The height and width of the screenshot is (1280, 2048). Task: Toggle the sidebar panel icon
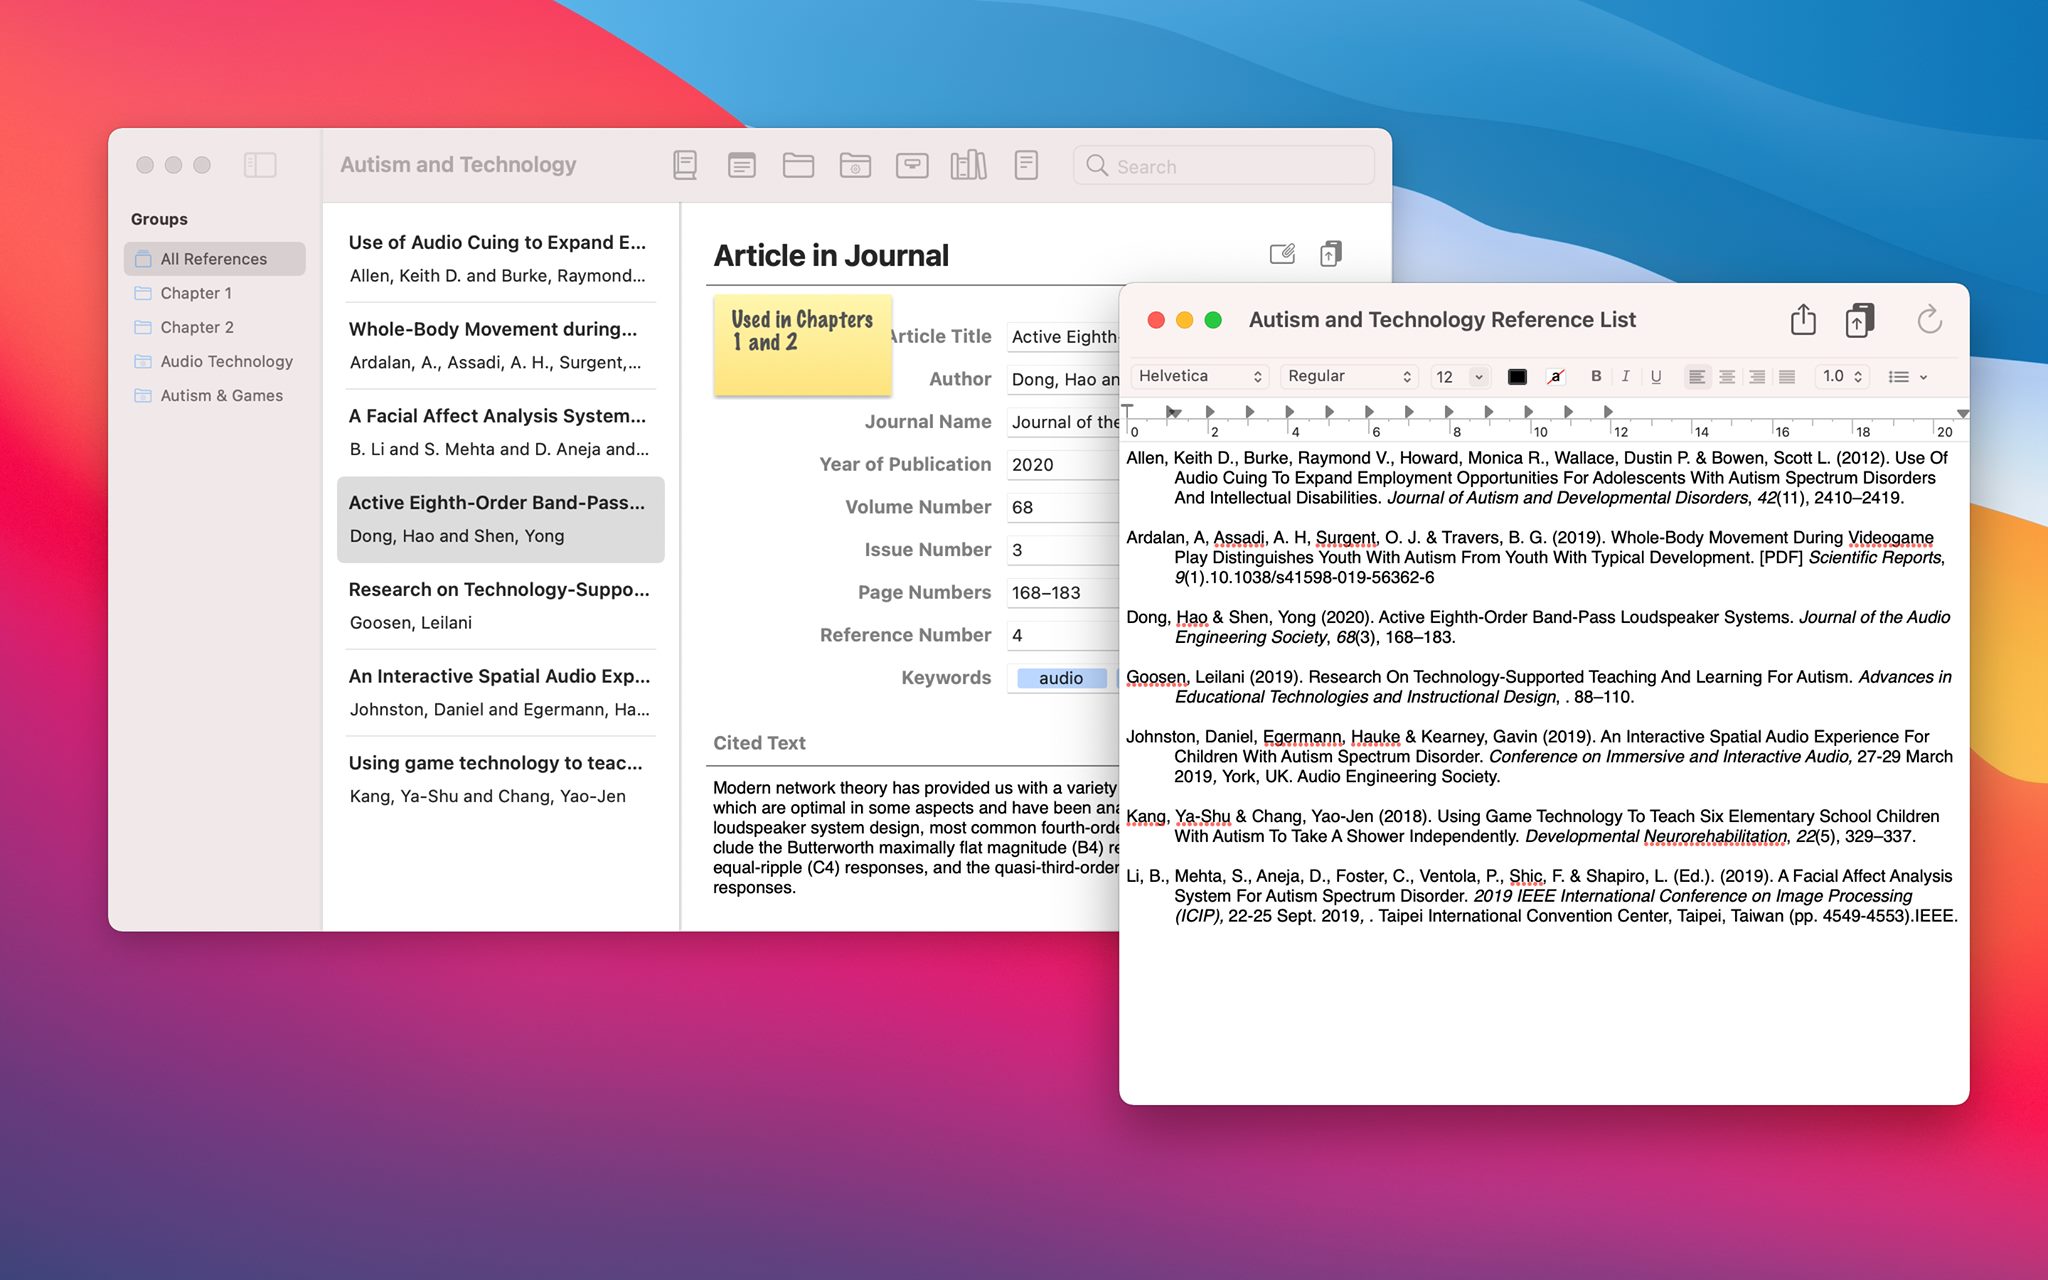(260, 165)
